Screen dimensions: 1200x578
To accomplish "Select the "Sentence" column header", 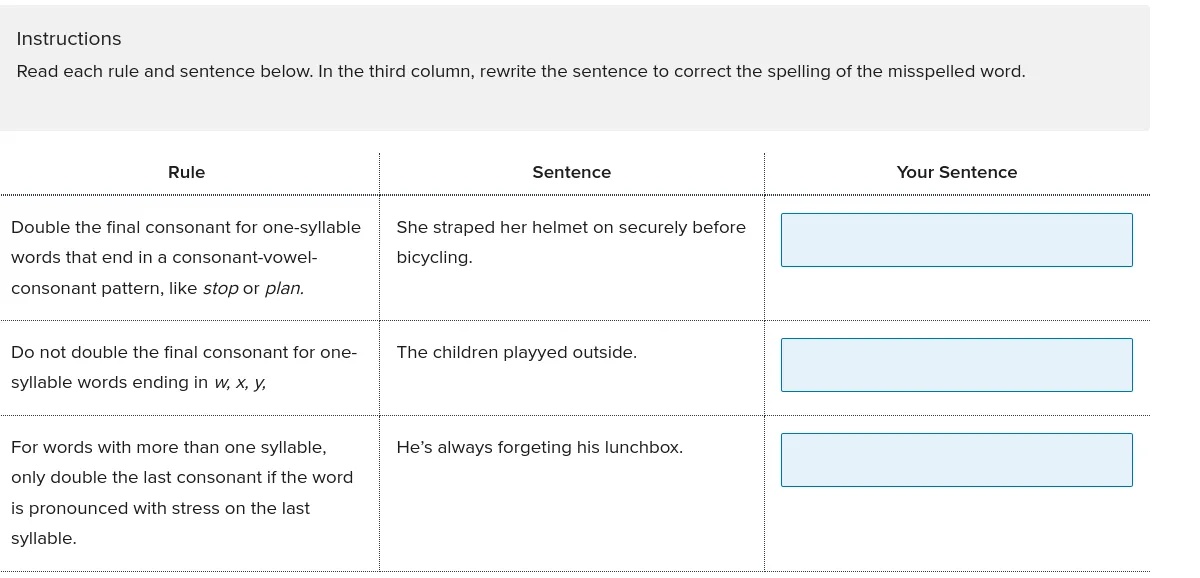I will click(571, 172).
